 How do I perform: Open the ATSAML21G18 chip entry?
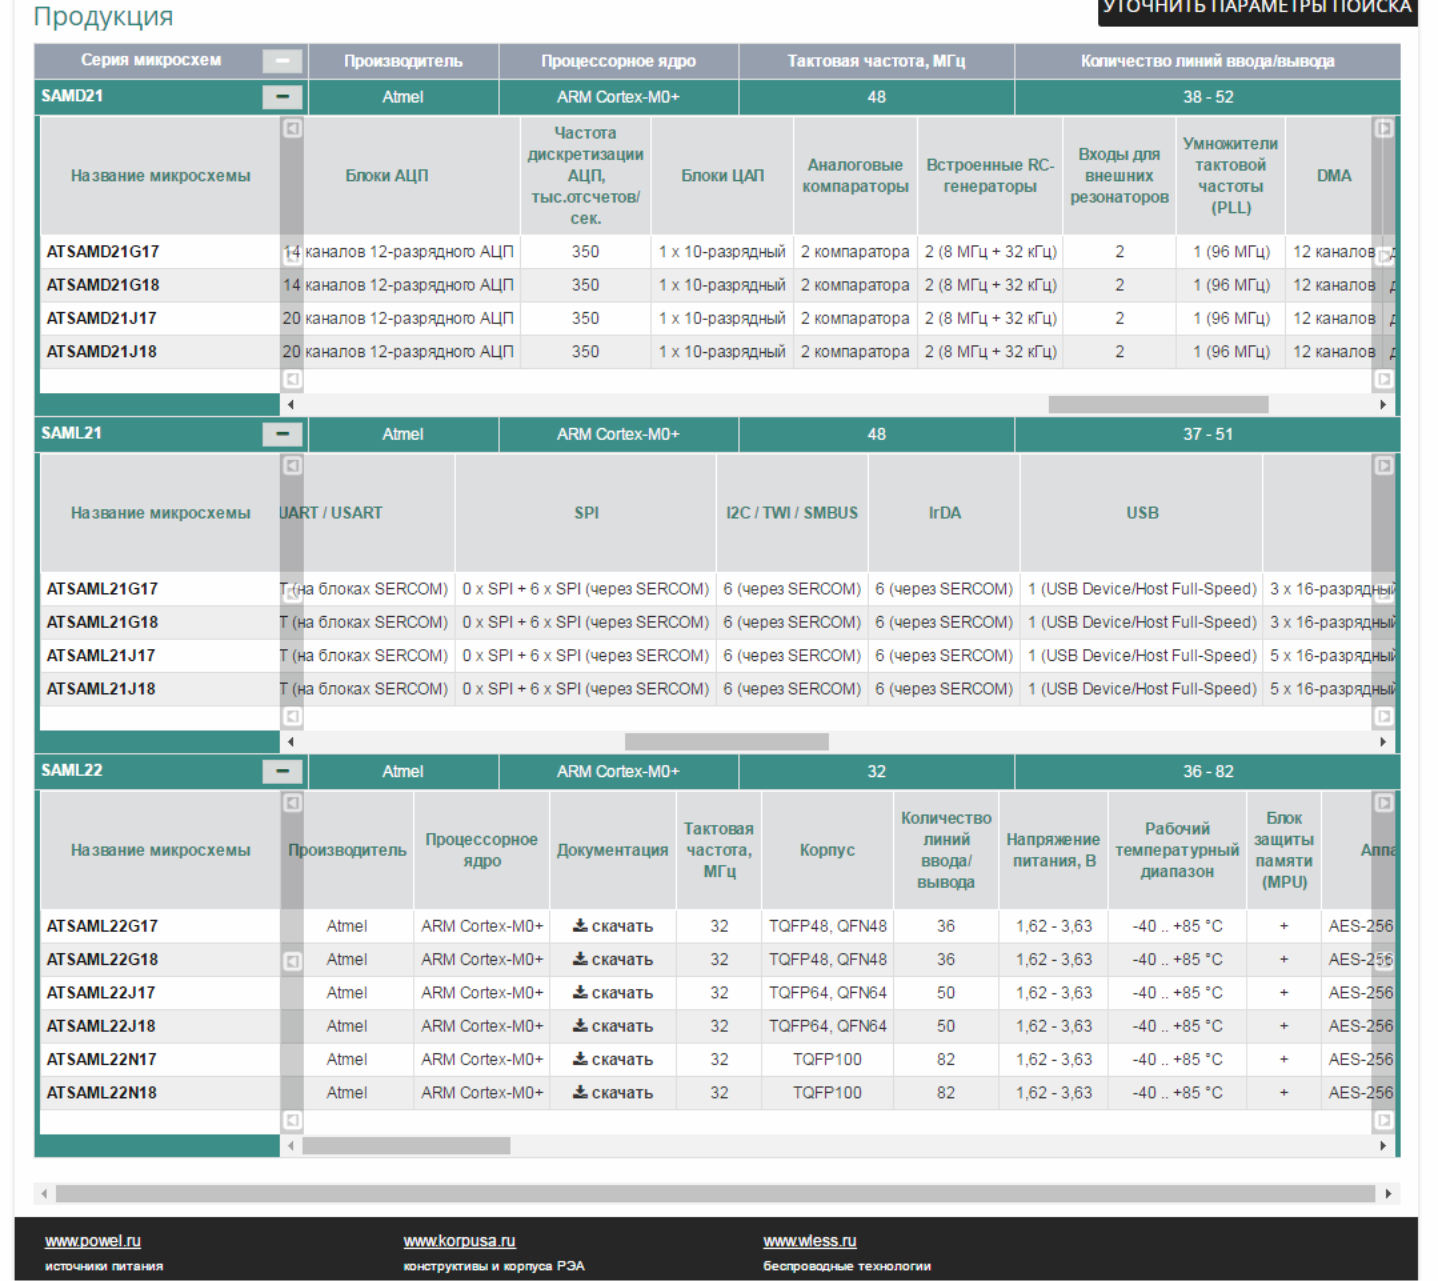[102, 622]
